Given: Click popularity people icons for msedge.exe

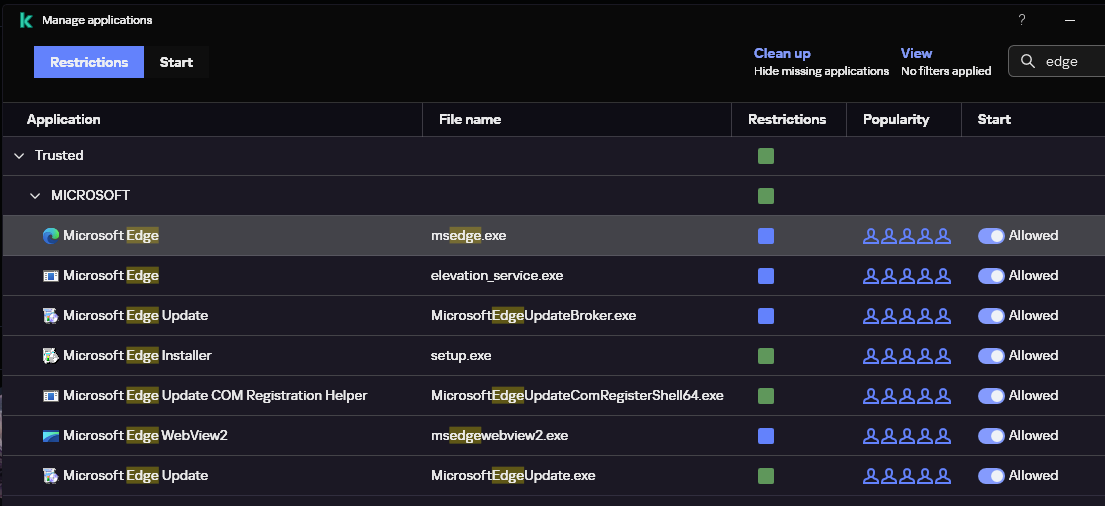Looking at the screenshot, I should tap(907, 236).
